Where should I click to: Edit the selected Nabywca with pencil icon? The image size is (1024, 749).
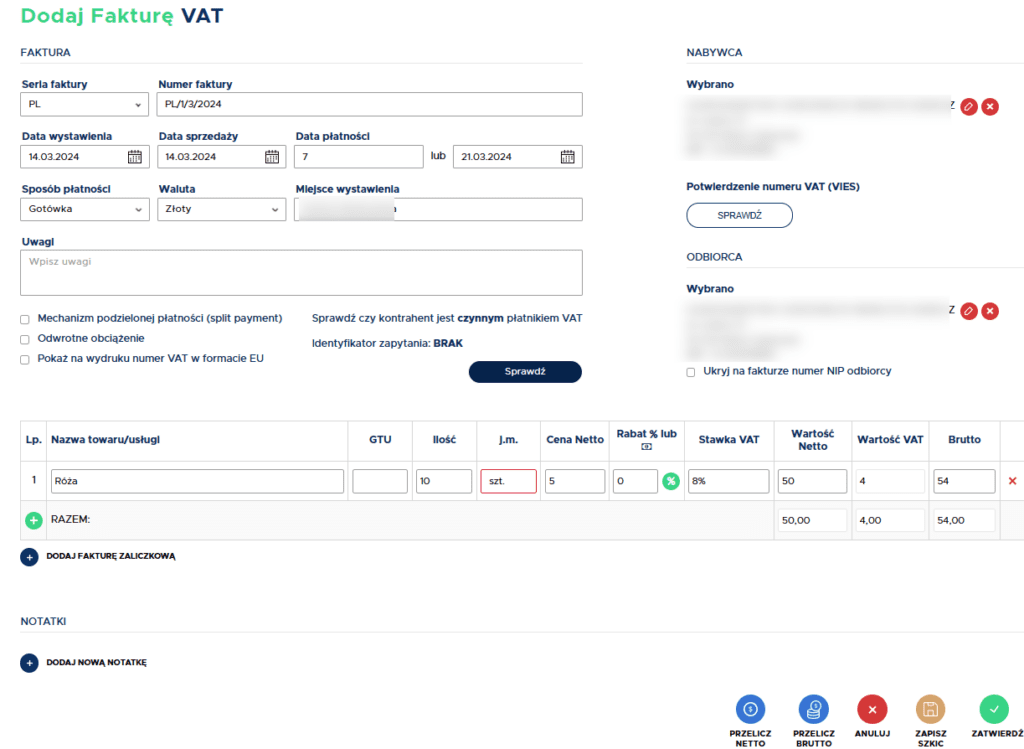pyautogui.click(x=968, y=106)
